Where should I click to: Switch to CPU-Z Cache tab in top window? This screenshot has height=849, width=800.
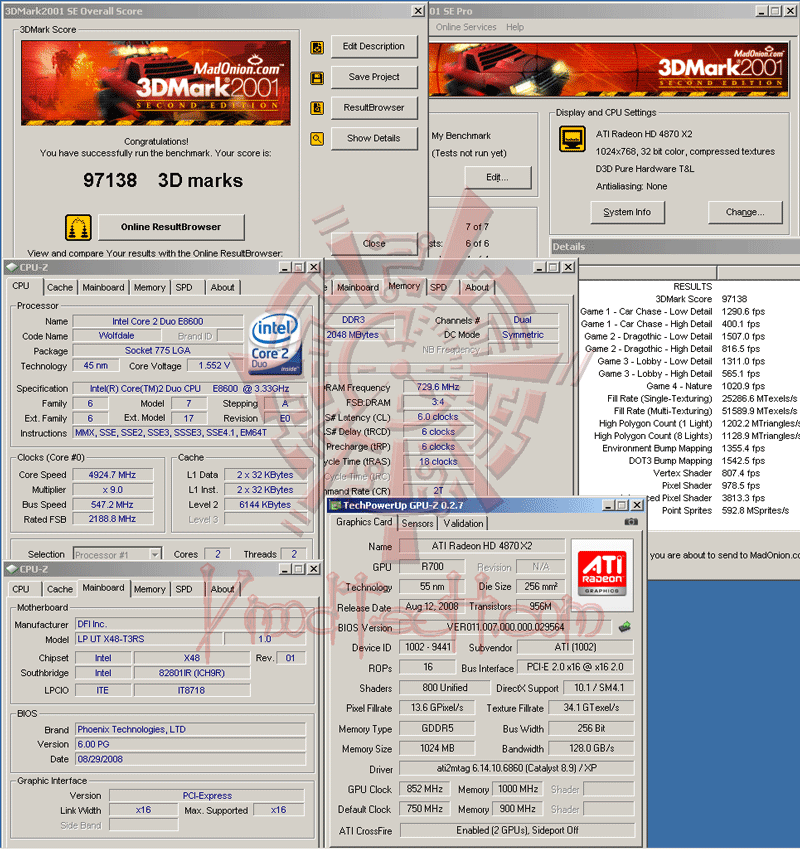60,288
